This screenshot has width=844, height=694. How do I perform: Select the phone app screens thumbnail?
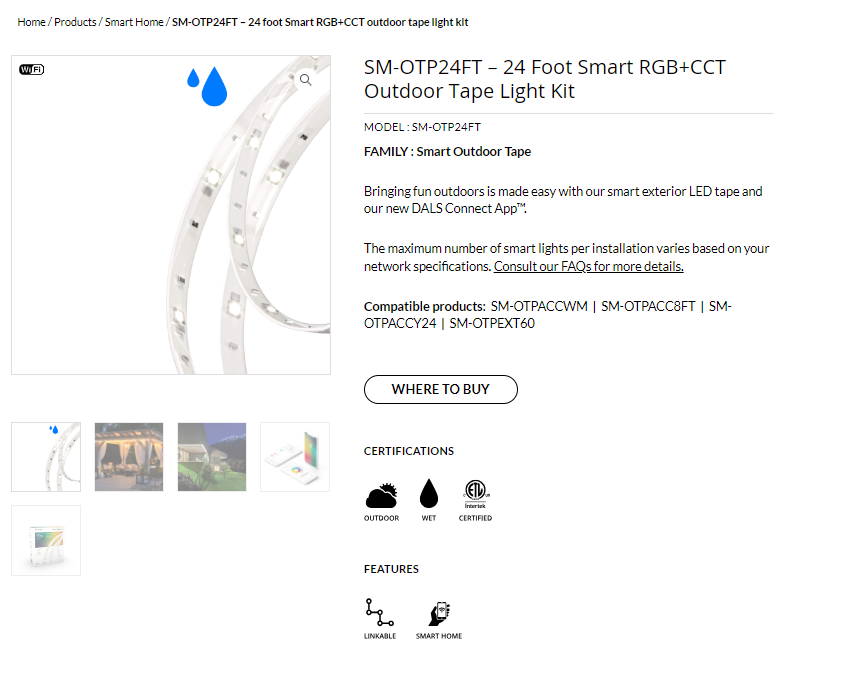tap(295, 457)
